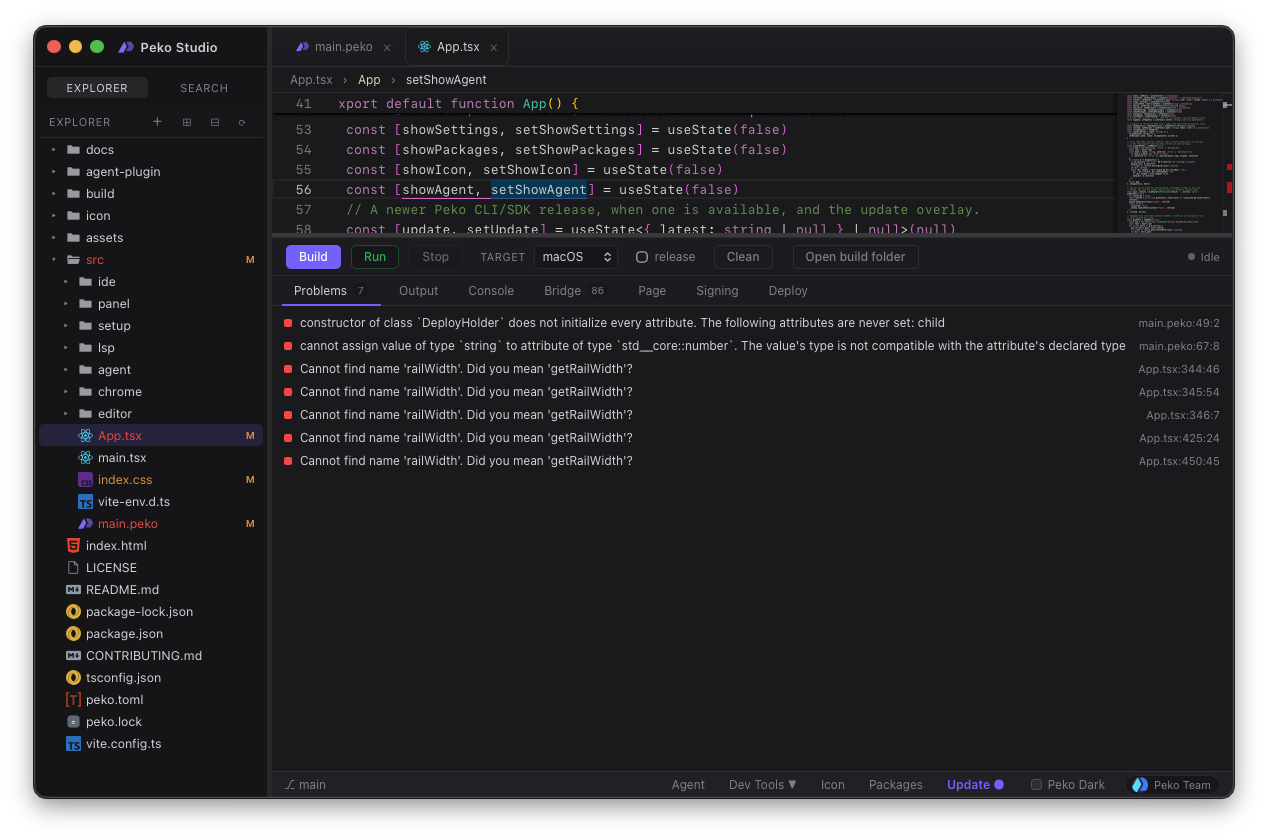The image size is (1268, 840).
Task: Expand the chrome folder
Action: [x=66, y=392]
